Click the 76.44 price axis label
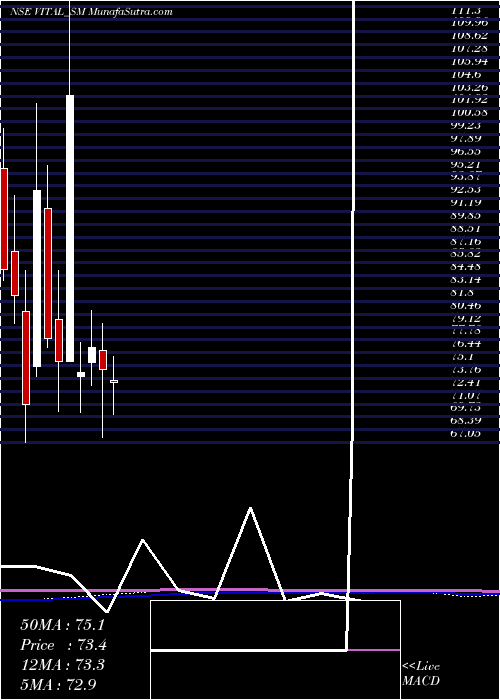Viewport: 500px width, 700px height. click(465, 344)
